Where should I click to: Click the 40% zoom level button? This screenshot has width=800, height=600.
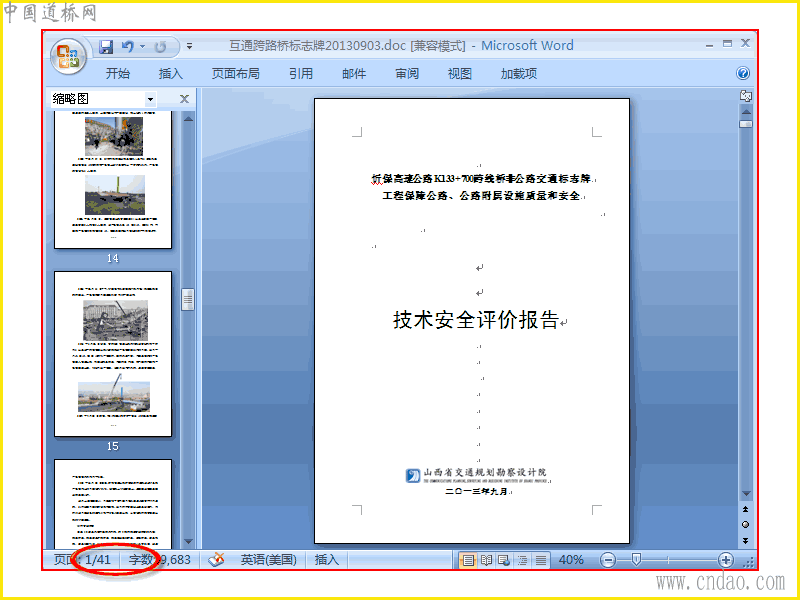571,560
